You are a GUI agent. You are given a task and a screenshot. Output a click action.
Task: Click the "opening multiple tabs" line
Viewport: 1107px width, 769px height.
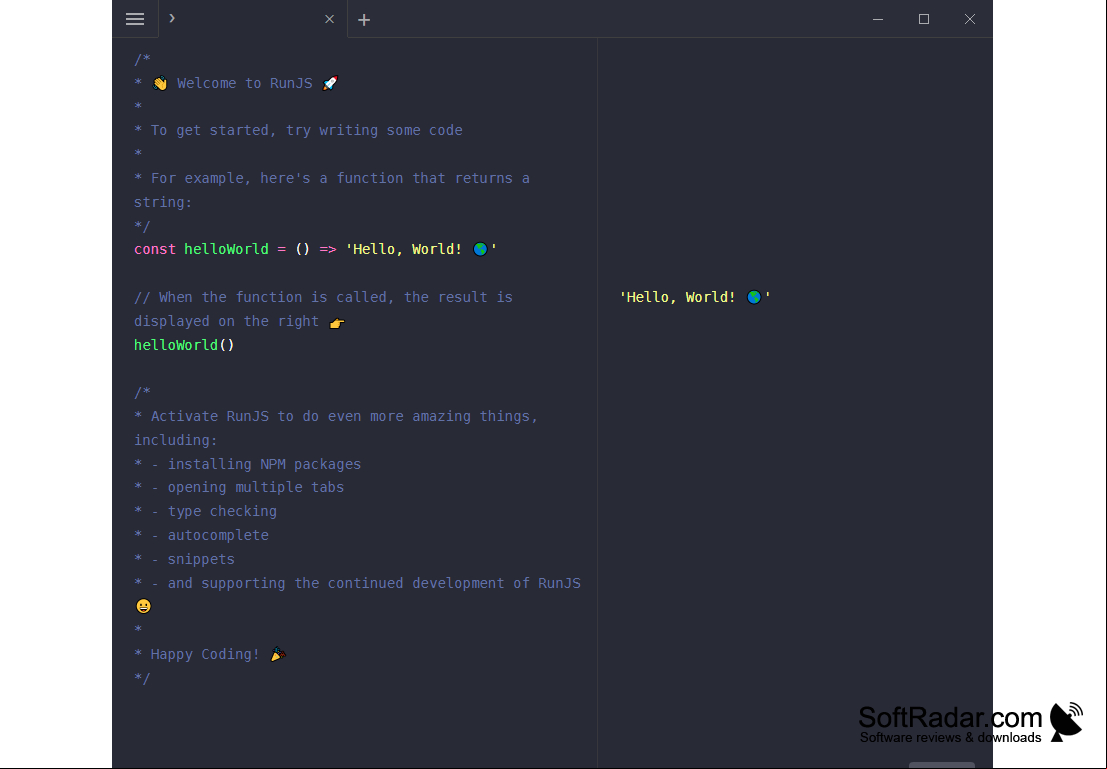pyautogui.click(x=239, y=488)
